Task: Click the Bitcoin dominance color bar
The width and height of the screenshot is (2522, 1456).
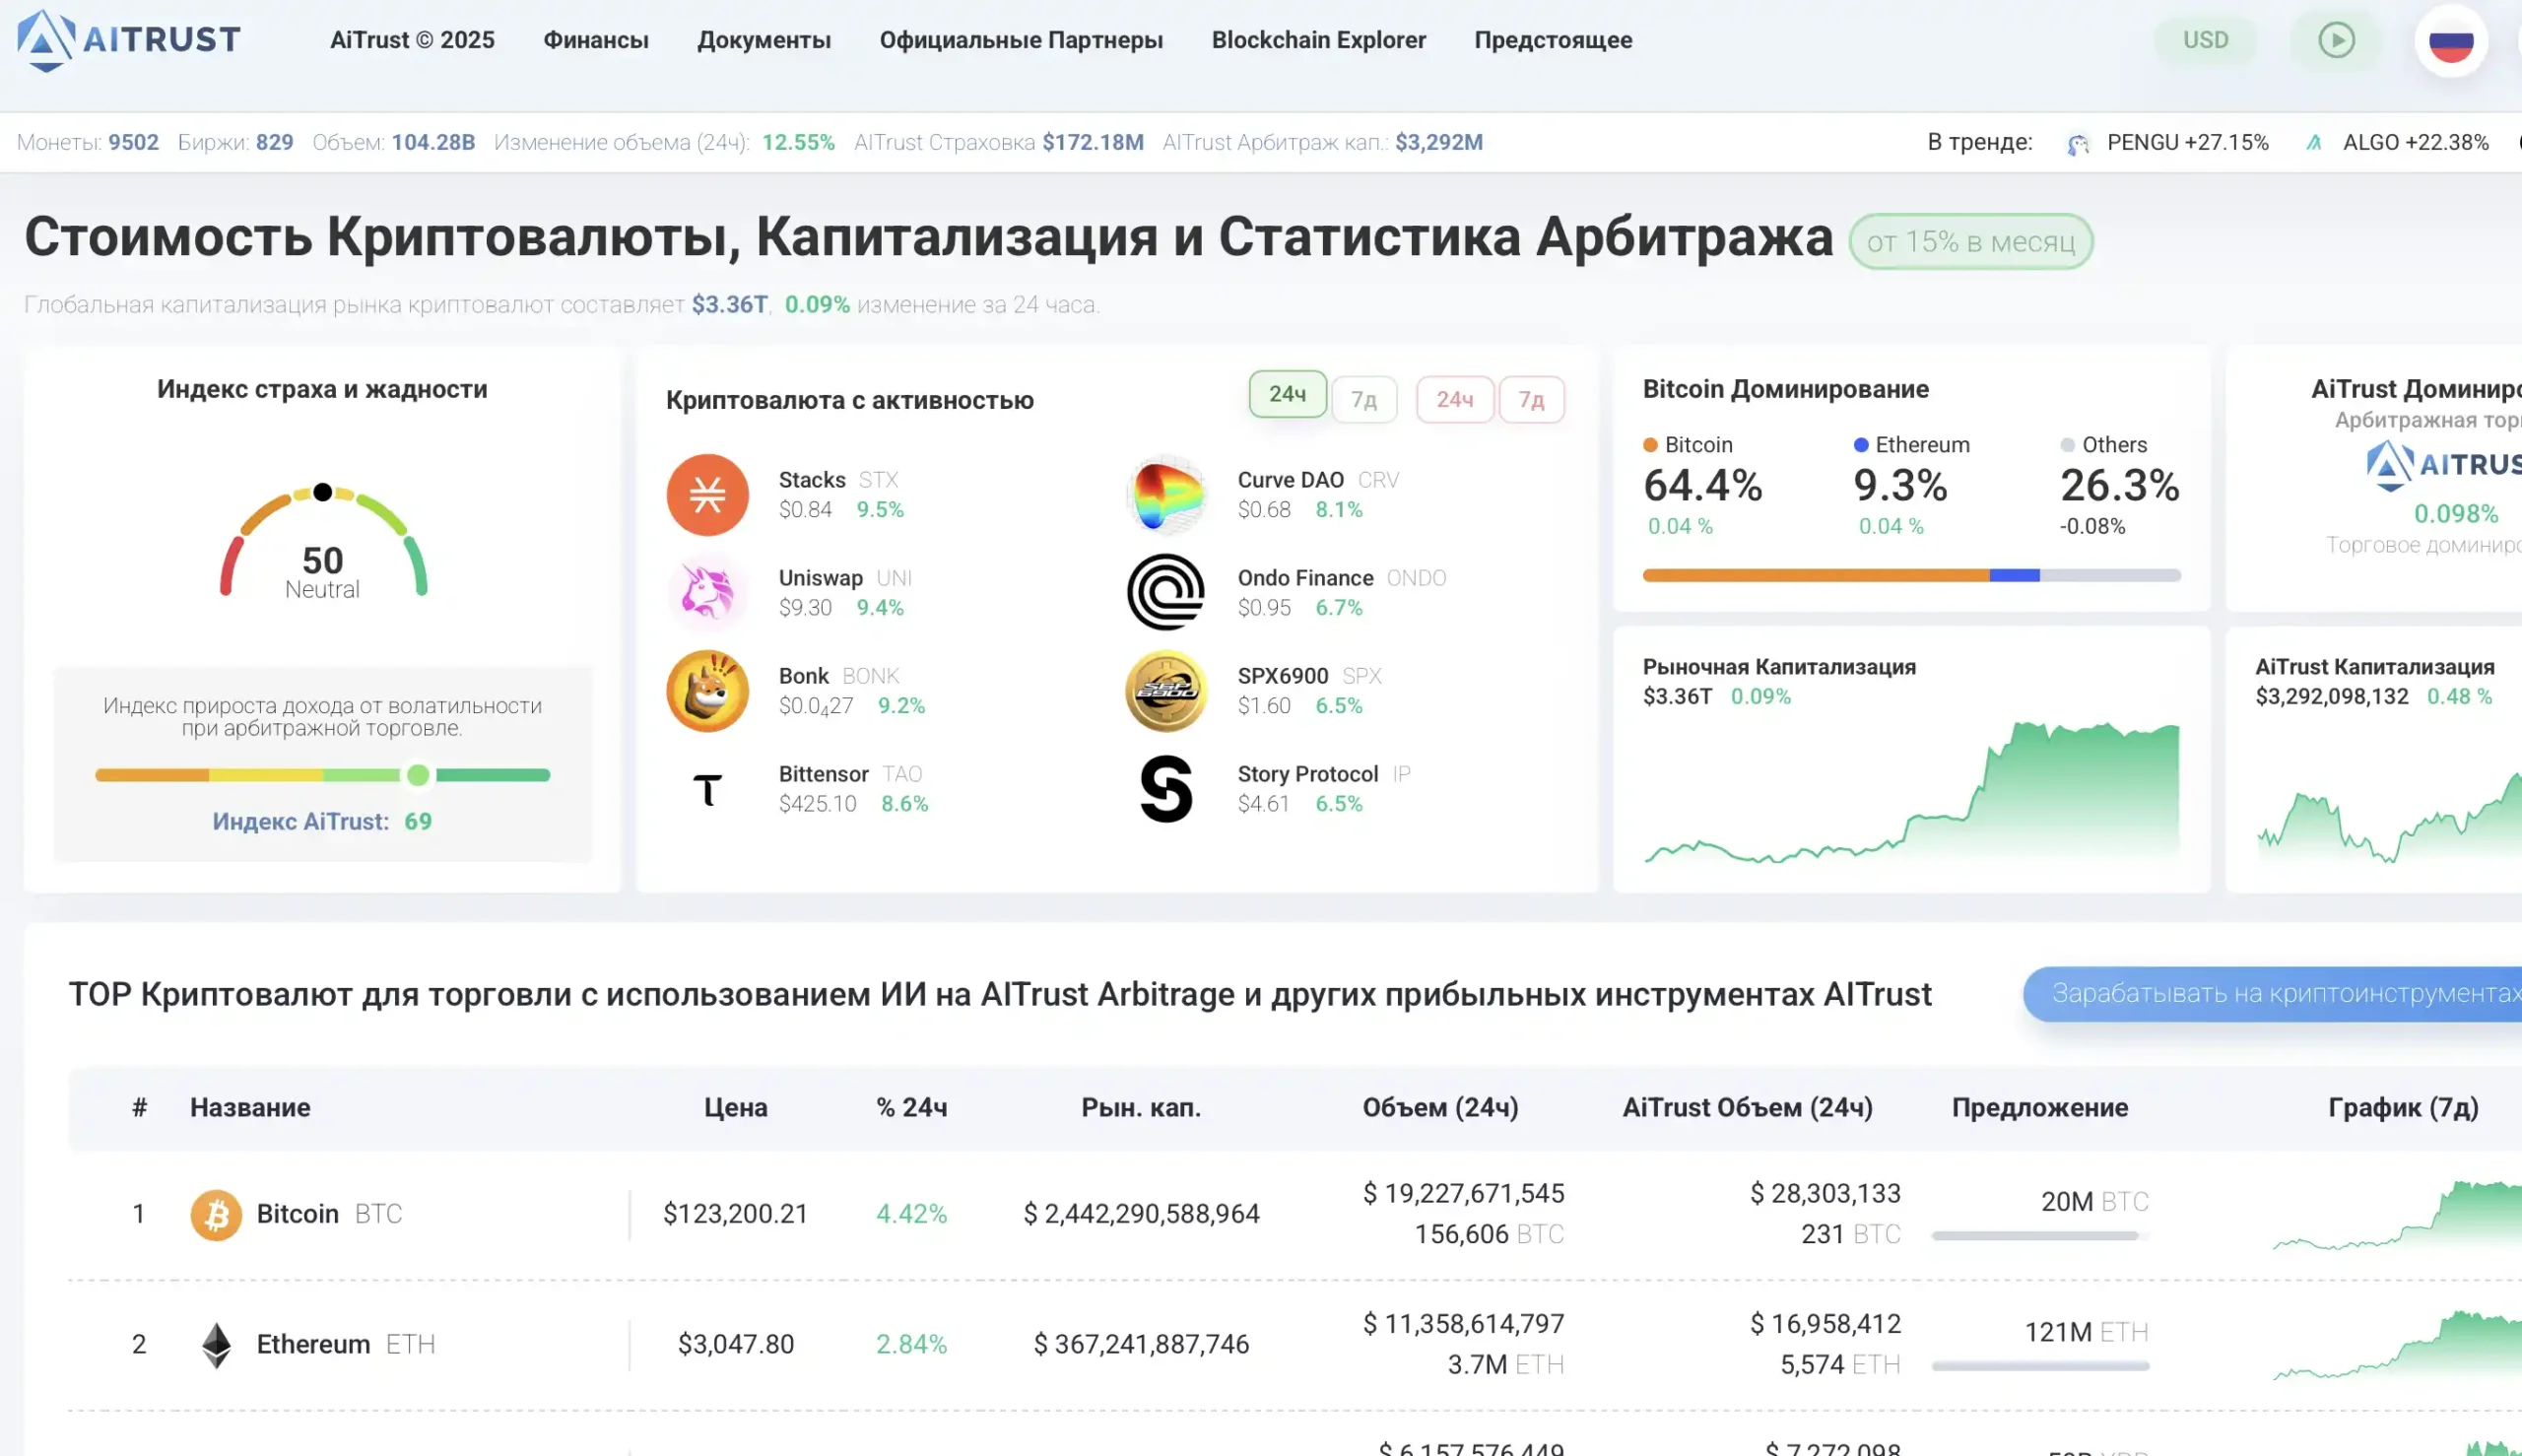Action: [1911, 575]
